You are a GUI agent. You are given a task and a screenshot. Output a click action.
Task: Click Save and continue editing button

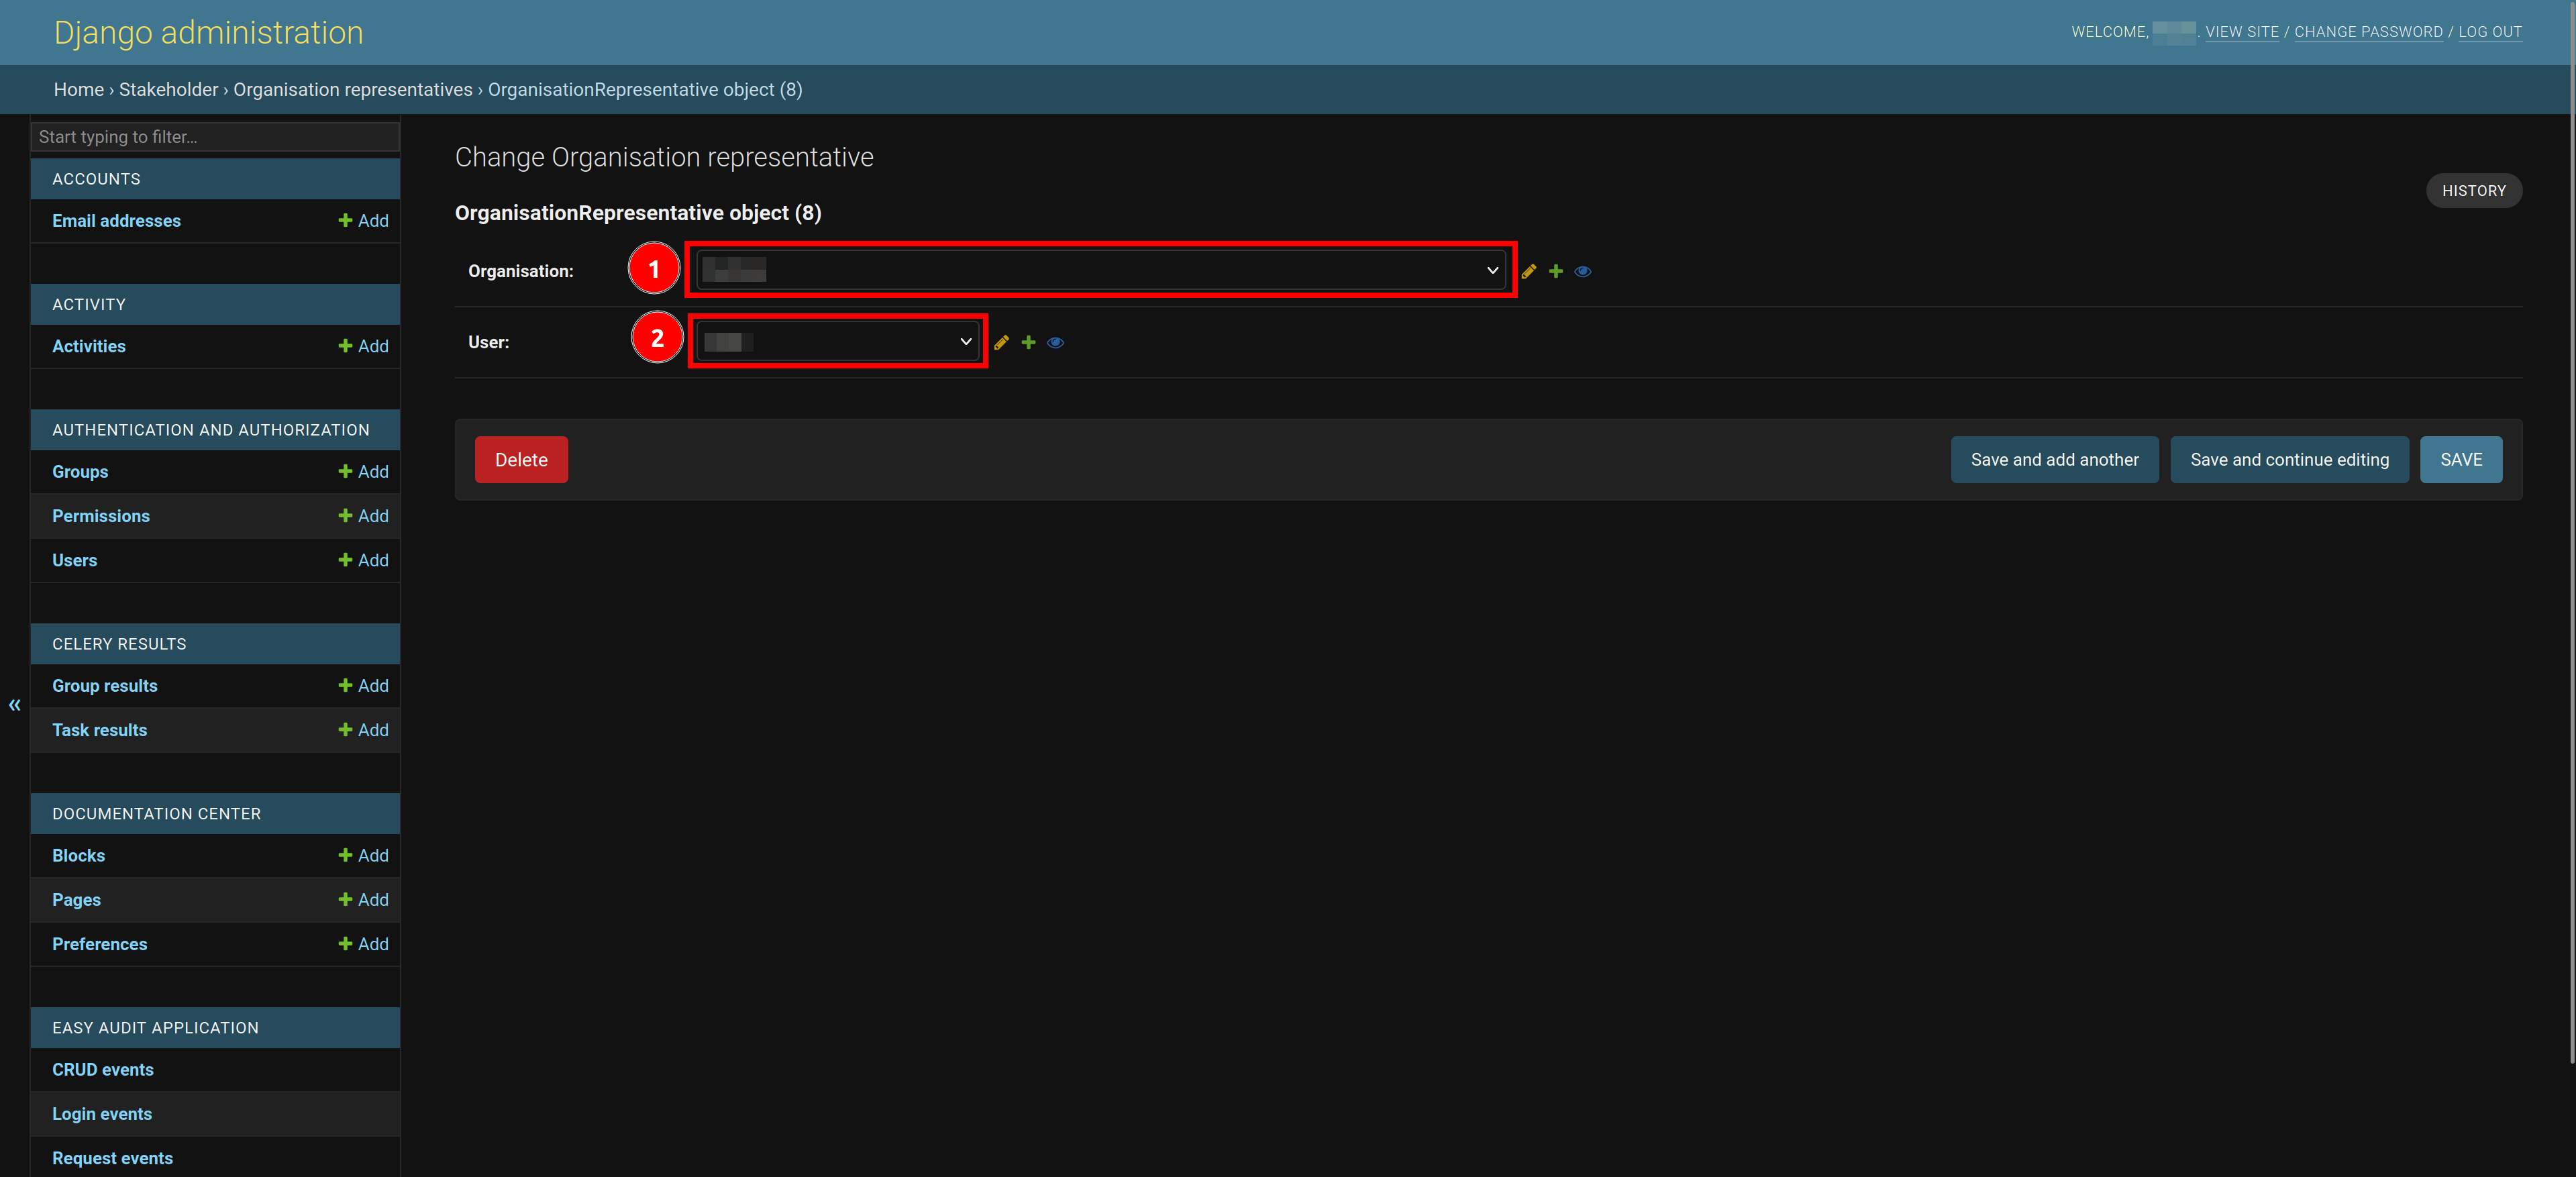(2289, 458)
